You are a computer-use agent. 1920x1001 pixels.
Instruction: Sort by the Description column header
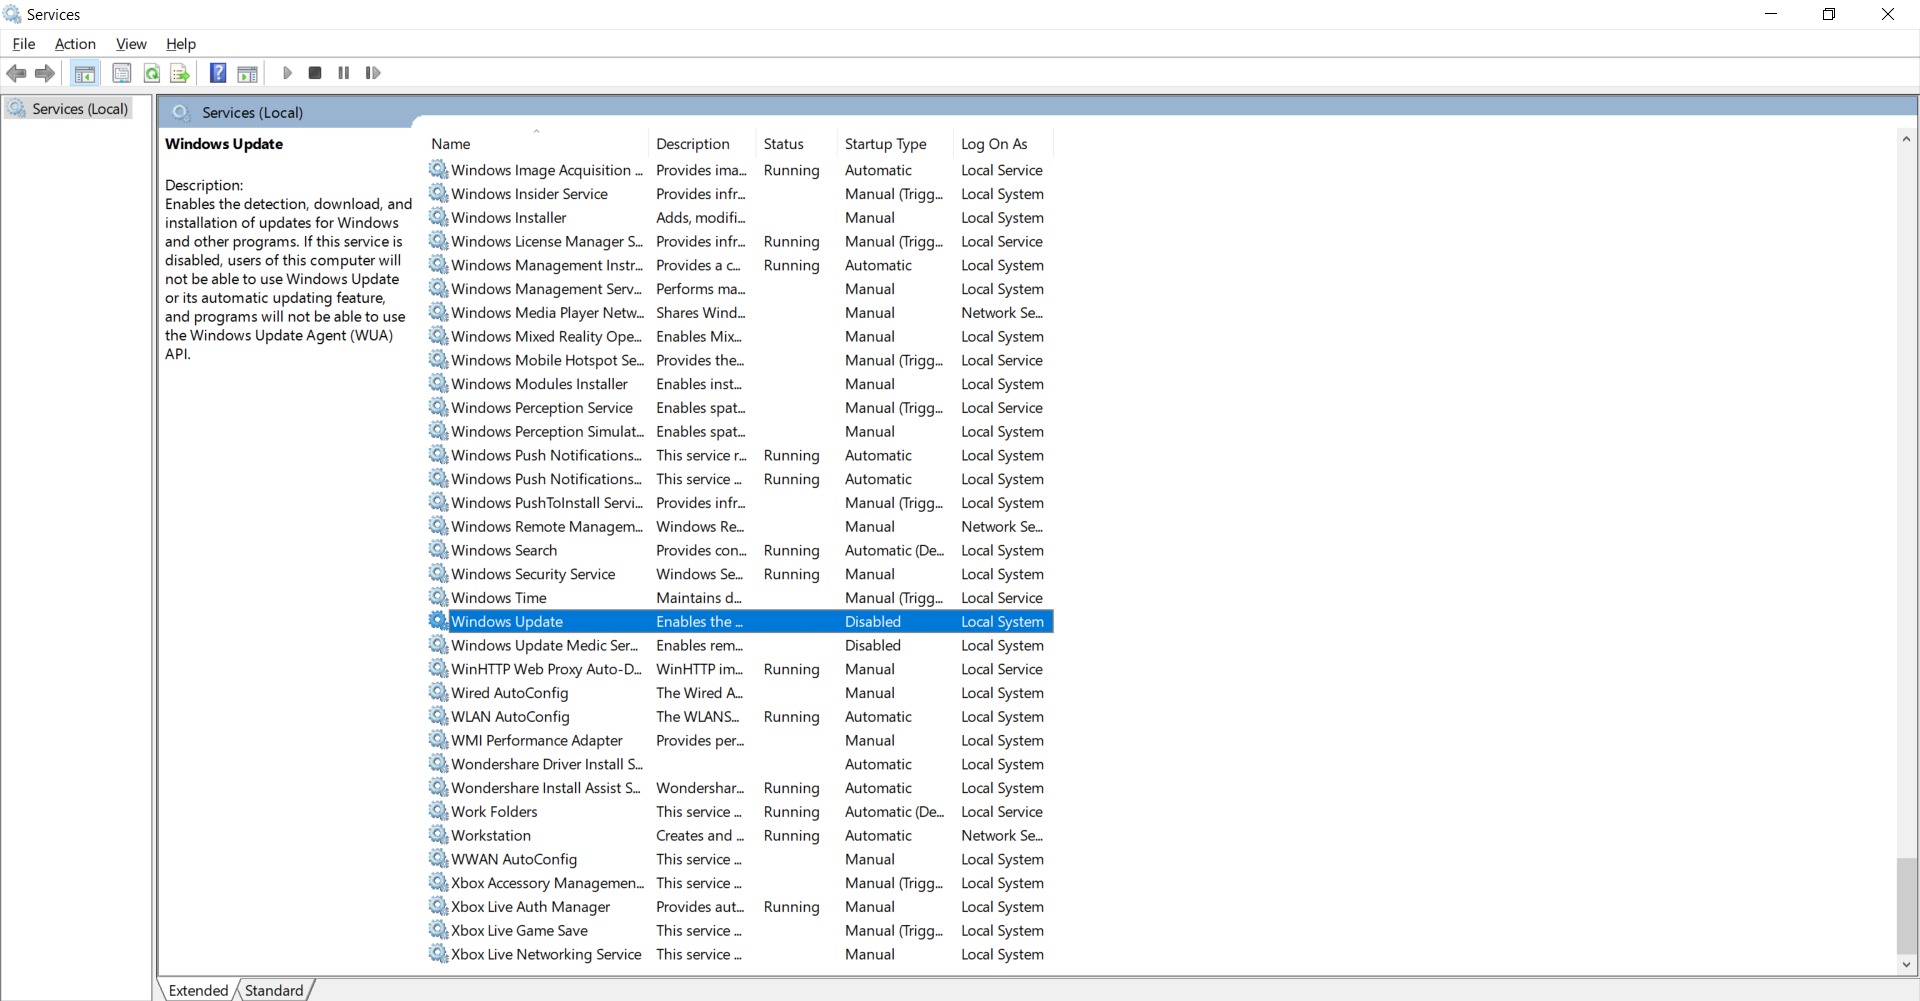(x=702, y=144)
